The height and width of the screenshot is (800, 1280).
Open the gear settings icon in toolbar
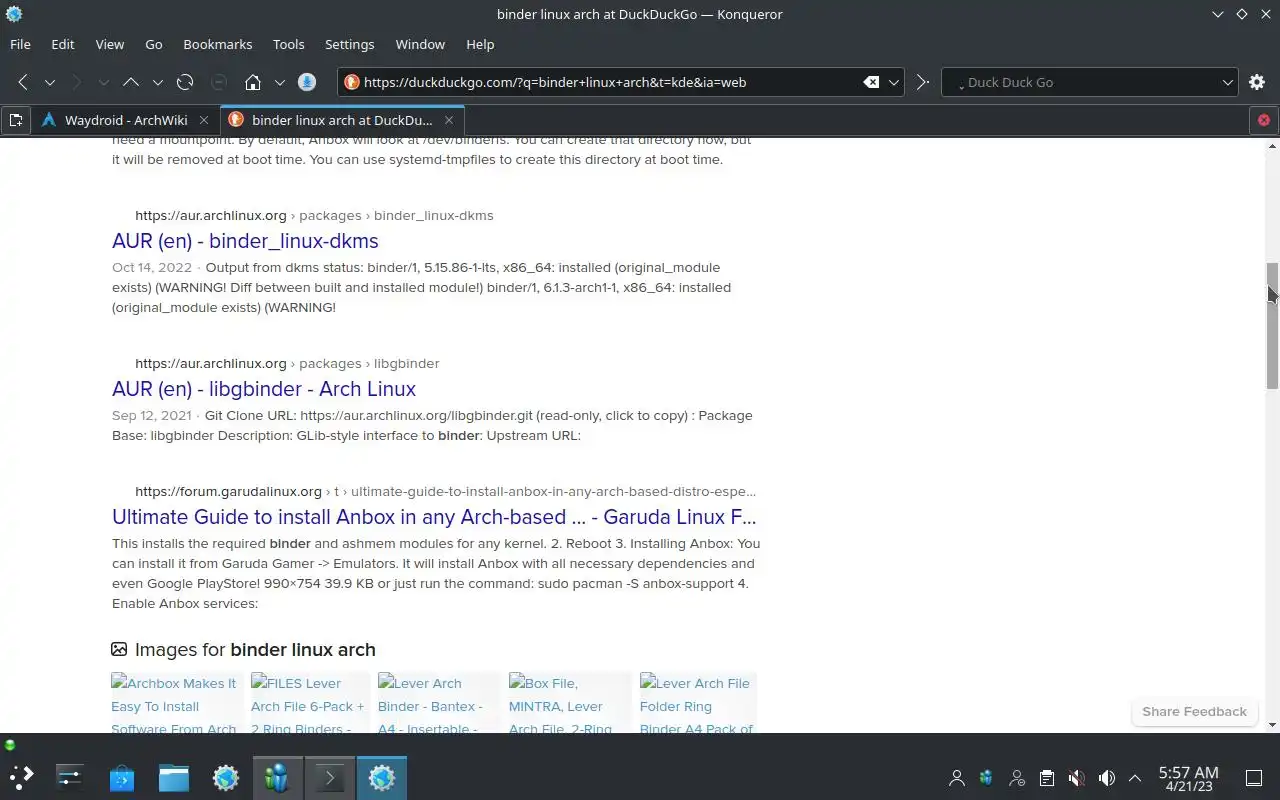[x=1257, y=82]
